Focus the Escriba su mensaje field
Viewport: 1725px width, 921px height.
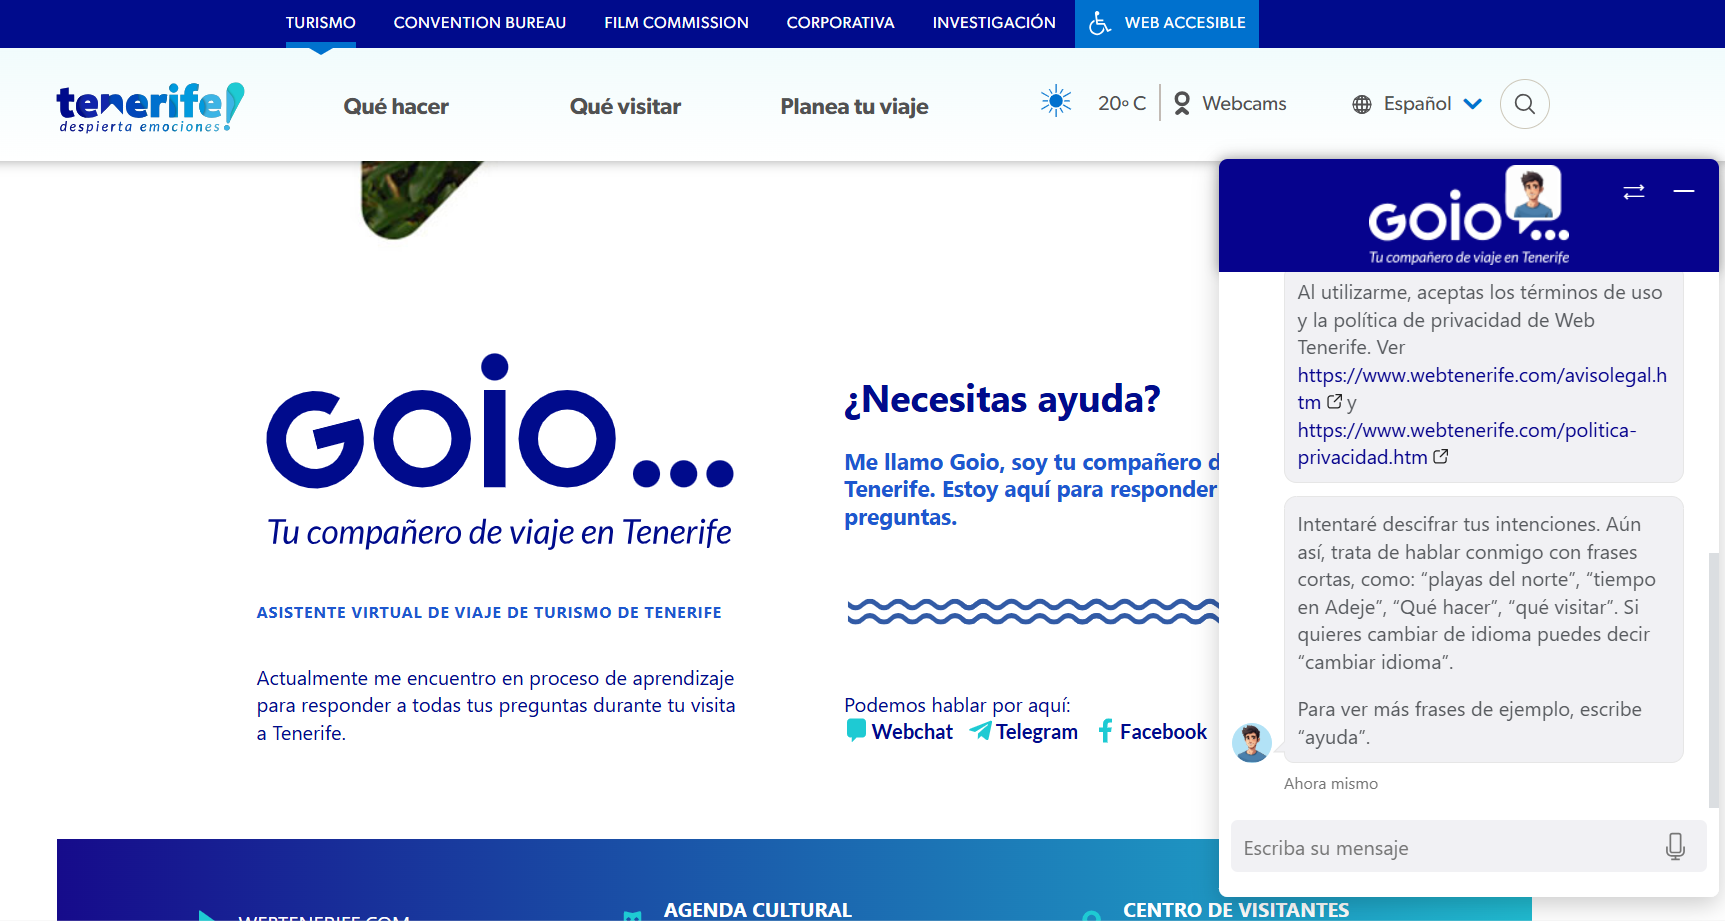click(x=1440, y=848)
